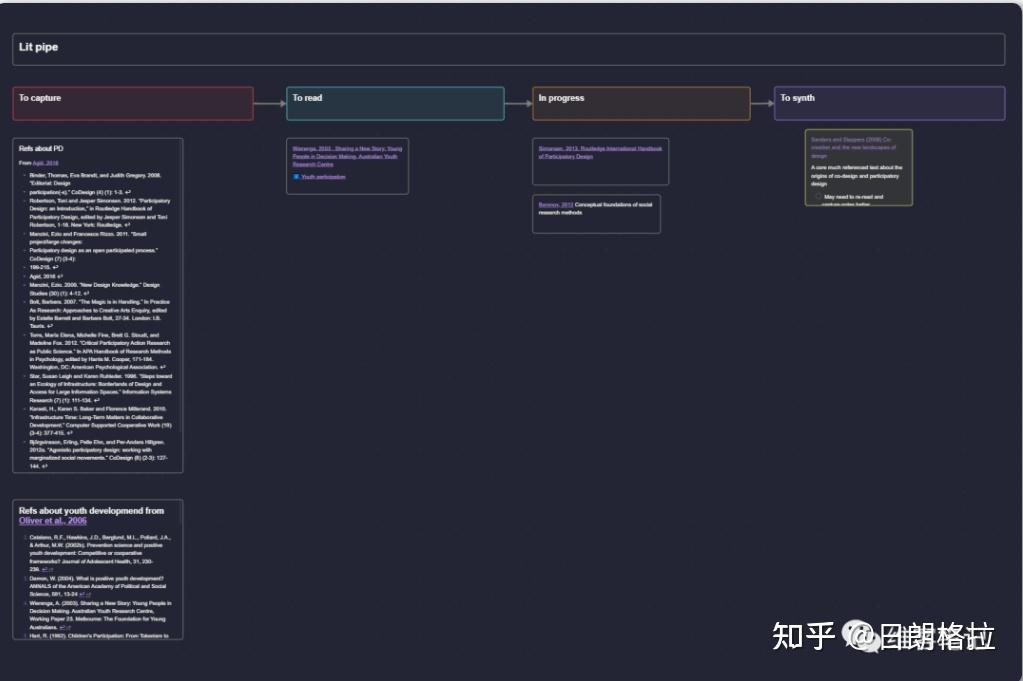1023x681 pixels.
Task: Click the backlink arrow beside the Damon 2004 entry
Action: pyautogui.click(x=84, y=594)
